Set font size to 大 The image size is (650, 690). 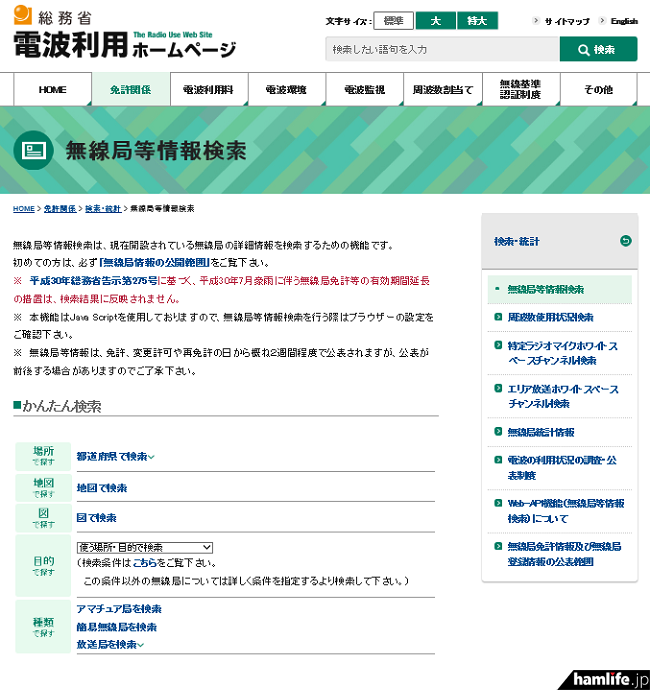point(435,20)
